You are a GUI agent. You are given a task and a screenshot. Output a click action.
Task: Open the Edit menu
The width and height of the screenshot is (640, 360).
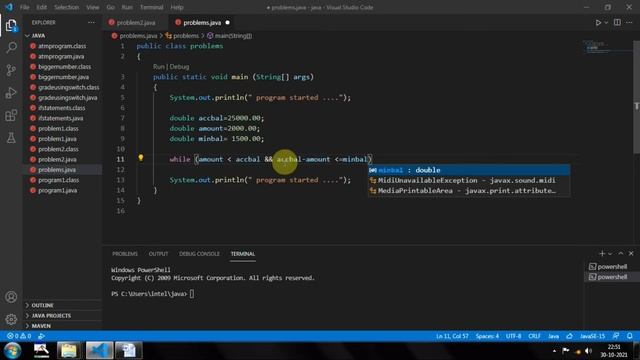coord(41,7)
